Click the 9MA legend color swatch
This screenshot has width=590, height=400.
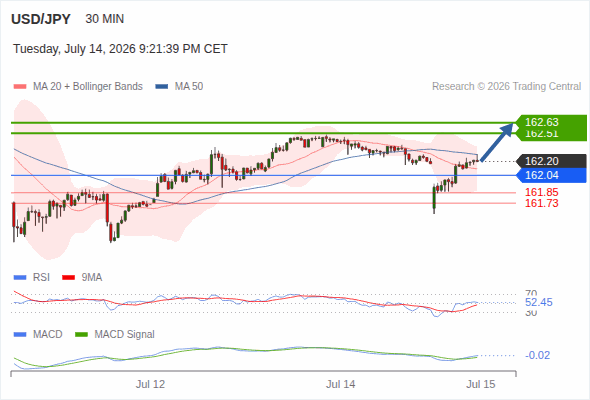tap(68, 278)
